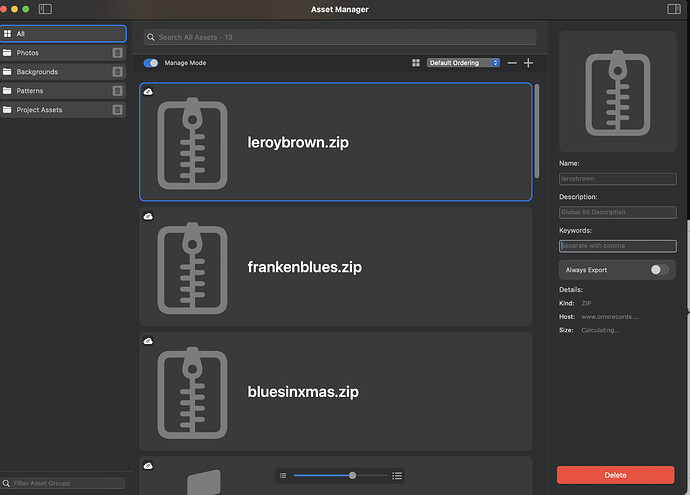Screen dimensions: 690x495
Task: Delete the Patterns group with trash icon
Action: click(x=117, y=91)
